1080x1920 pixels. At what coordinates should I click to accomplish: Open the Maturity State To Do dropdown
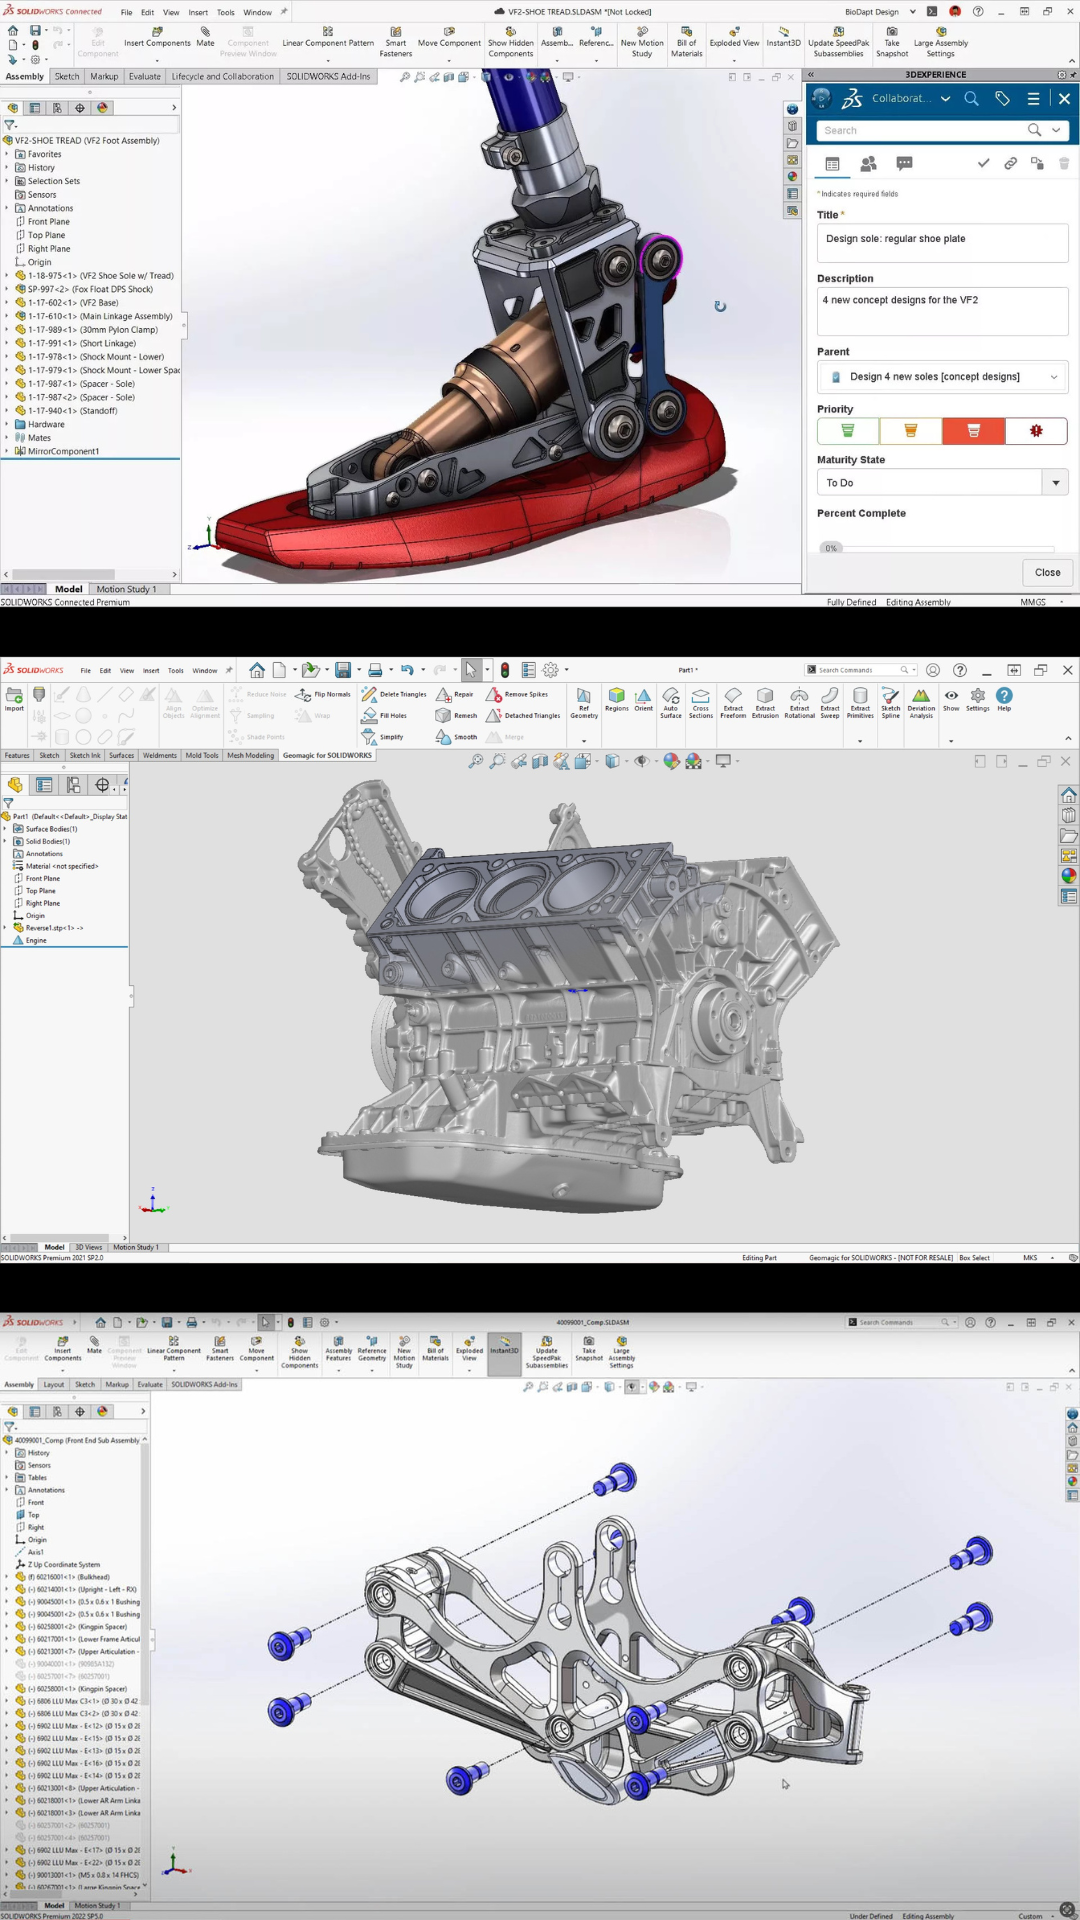pos(1055,482)
